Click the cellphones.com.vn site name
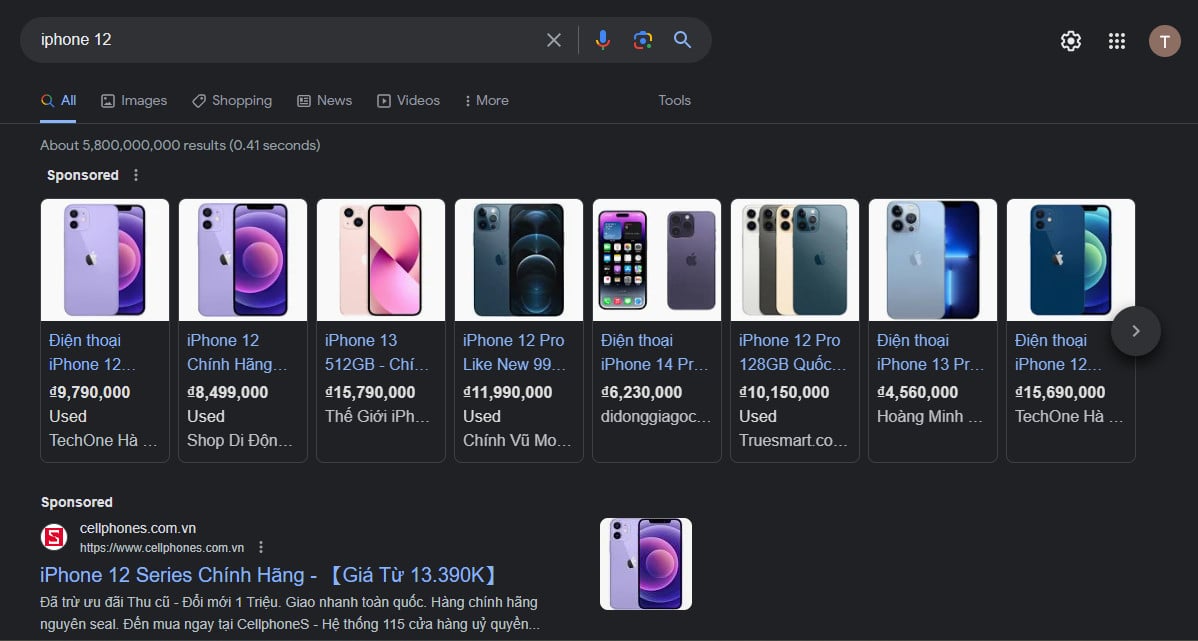 pyautogui.click(x=138, y=529)
